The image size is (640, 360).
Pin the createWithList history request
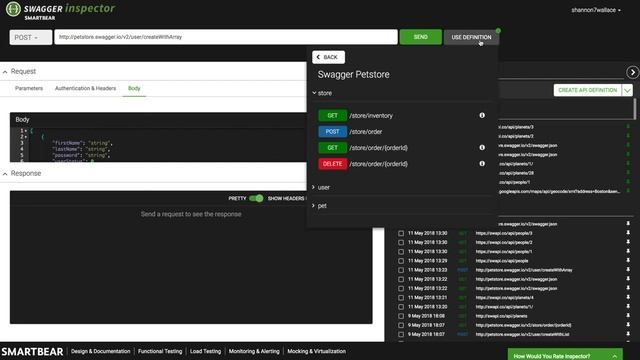coord(628,334)
